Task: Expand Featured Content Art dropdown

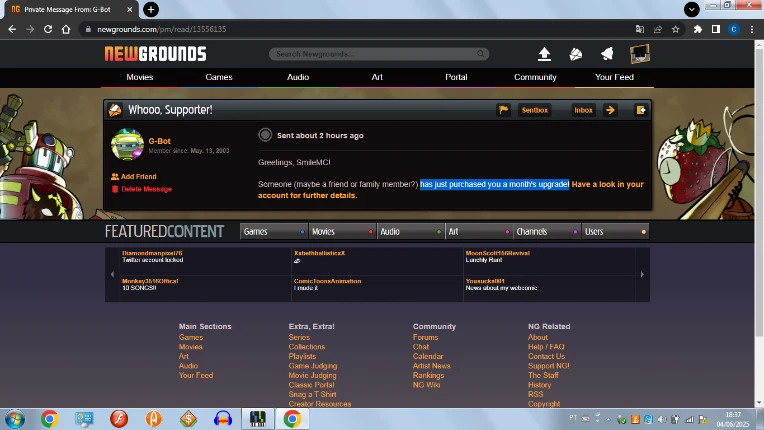Action: tap(478, 232)
